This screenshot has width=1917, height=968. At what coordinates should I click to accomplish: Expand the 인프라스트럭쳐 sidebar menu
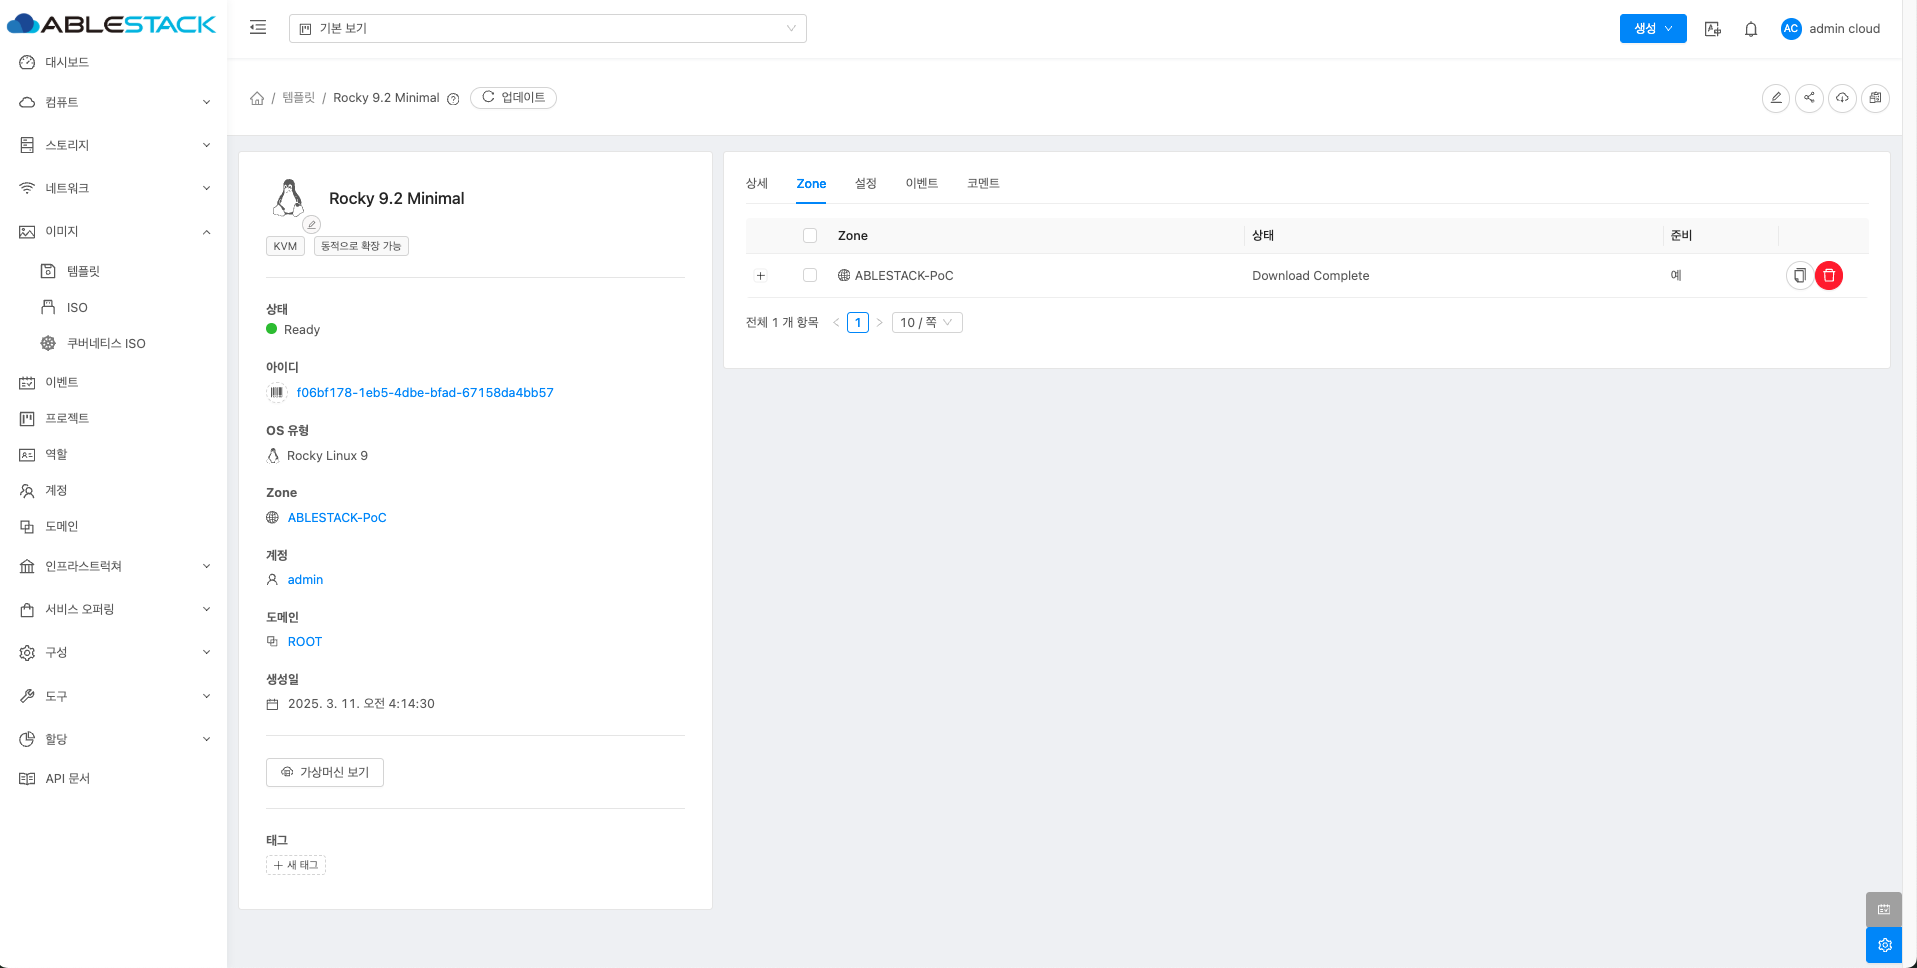pos(114,567)
